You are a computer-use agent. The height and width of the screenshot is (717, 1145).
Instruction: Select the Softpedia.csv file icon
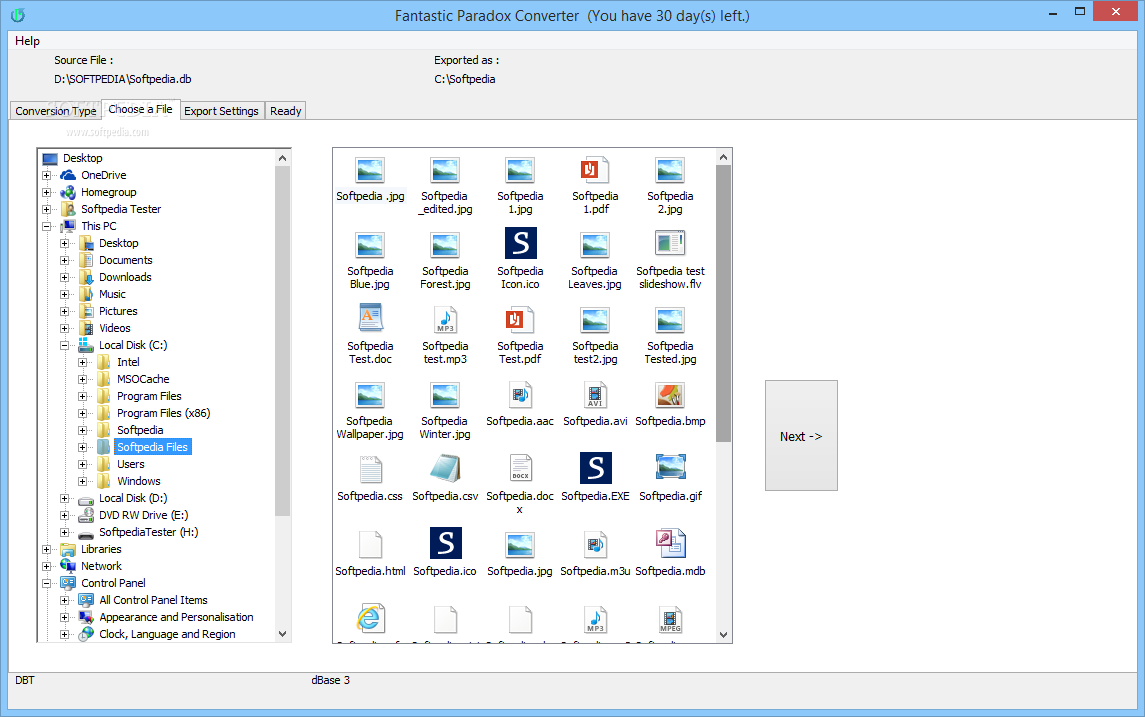445,469
